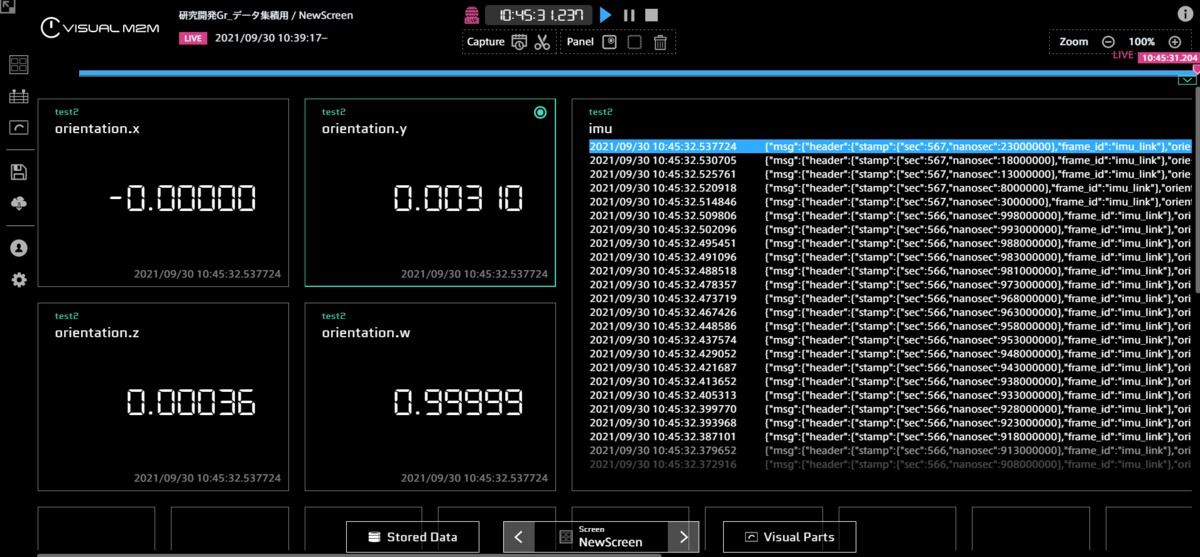The width and height of the screenshot is (1200, 557).
Task: Click the pink 10:45:31.204 timeline marker
Action: point(1168,58)
